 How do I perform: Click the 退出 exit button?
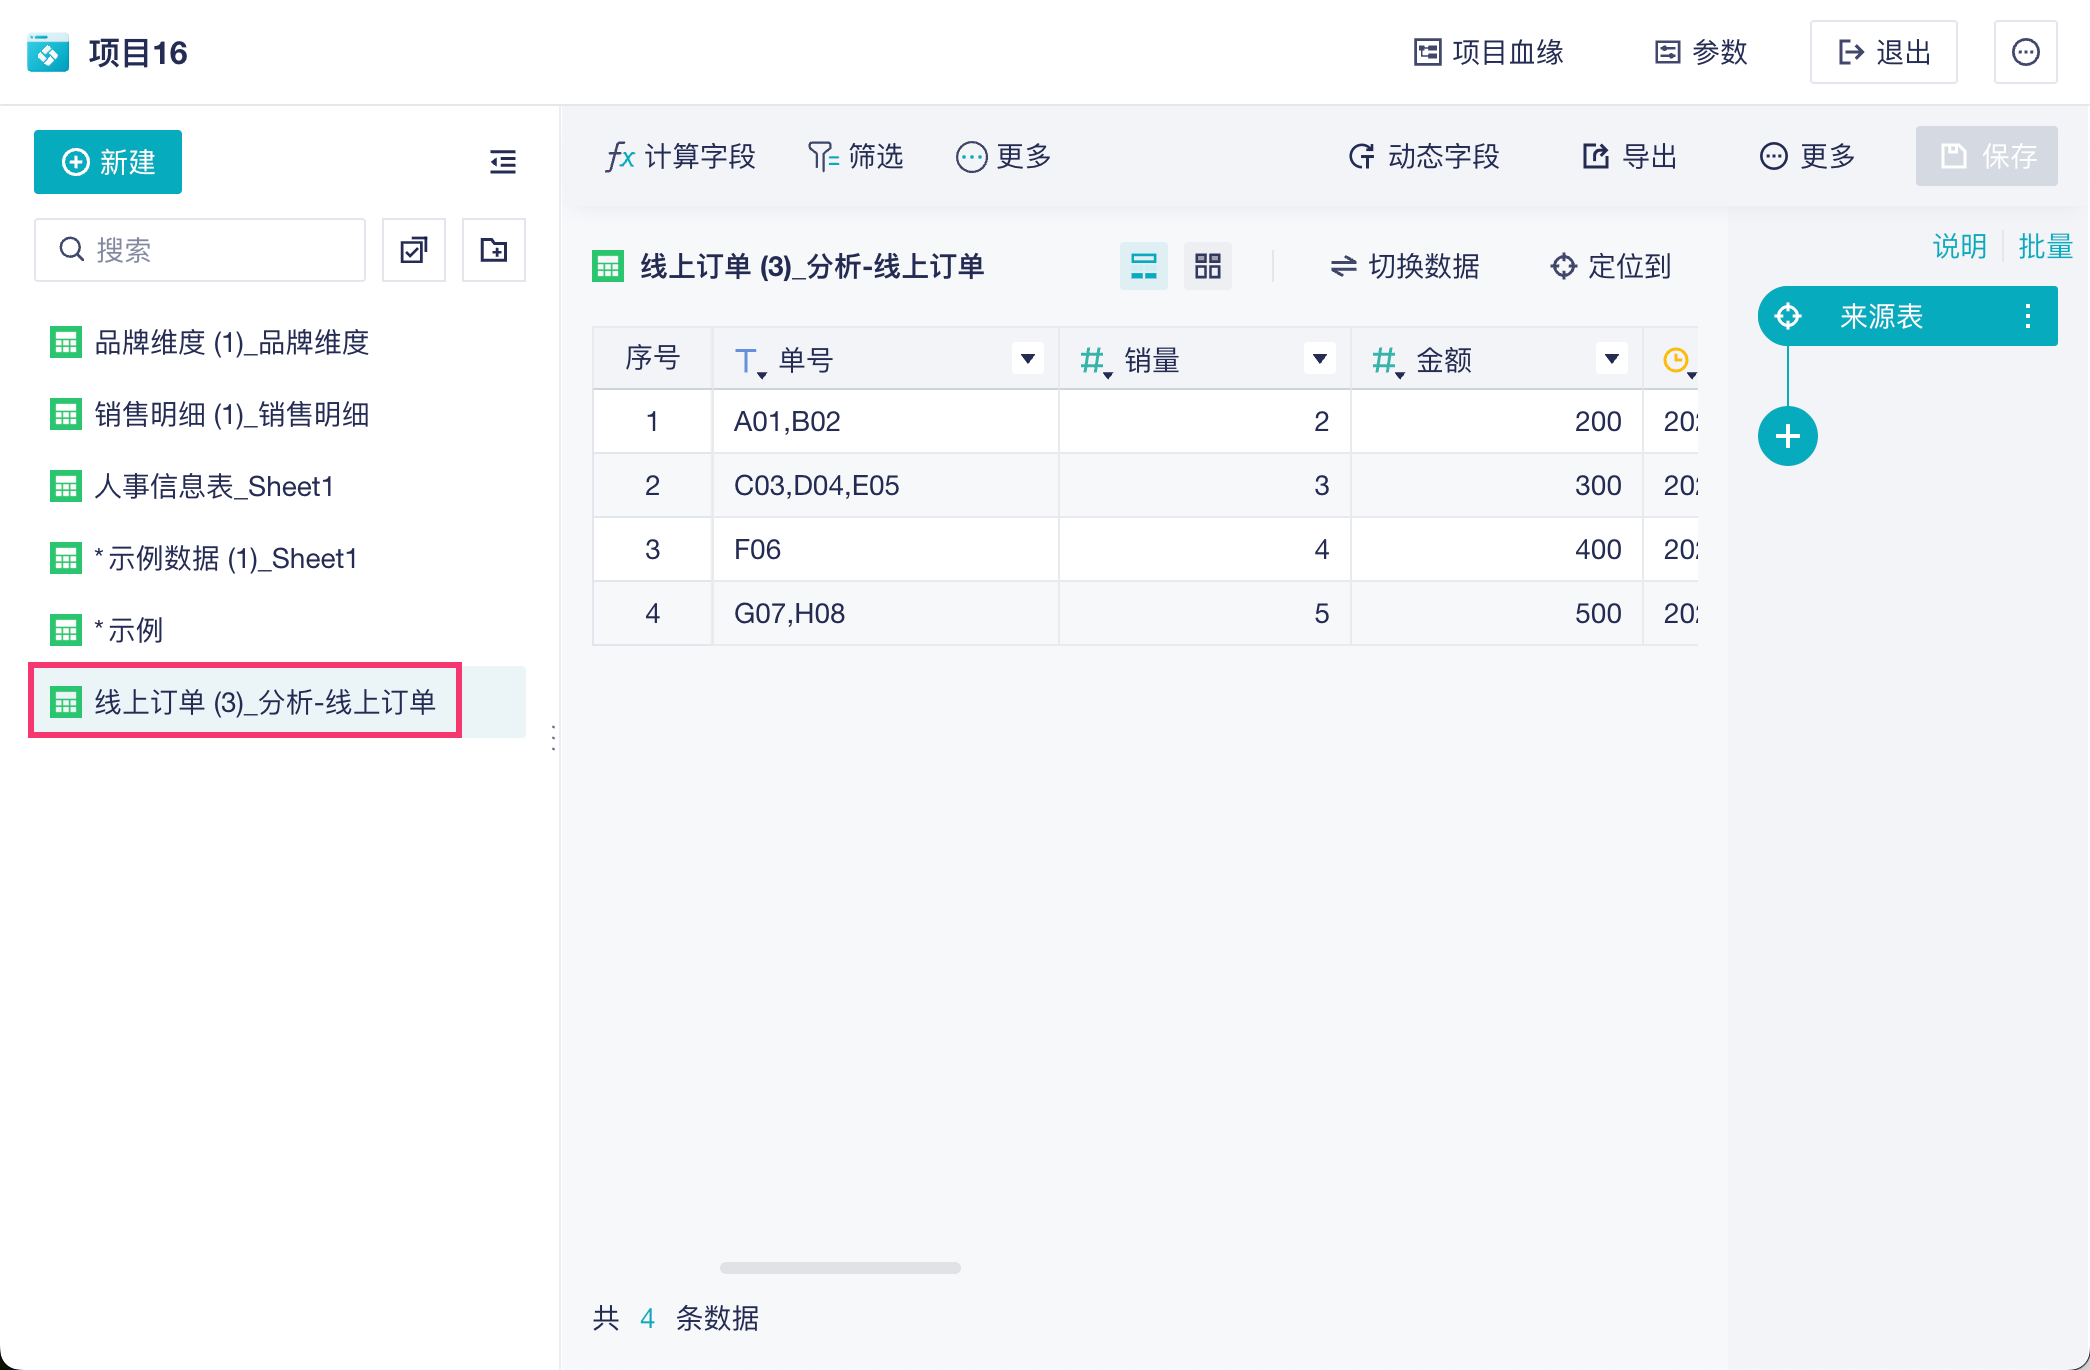pyautogui.click(x=1883, y=52)
